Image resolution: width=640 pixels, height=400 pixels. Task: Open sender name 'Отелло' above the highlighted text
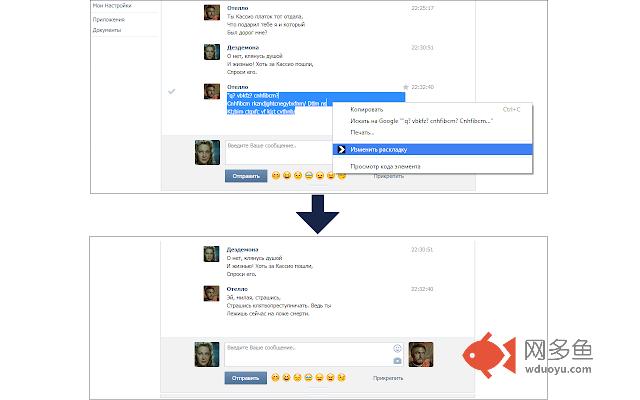(238, 87)
